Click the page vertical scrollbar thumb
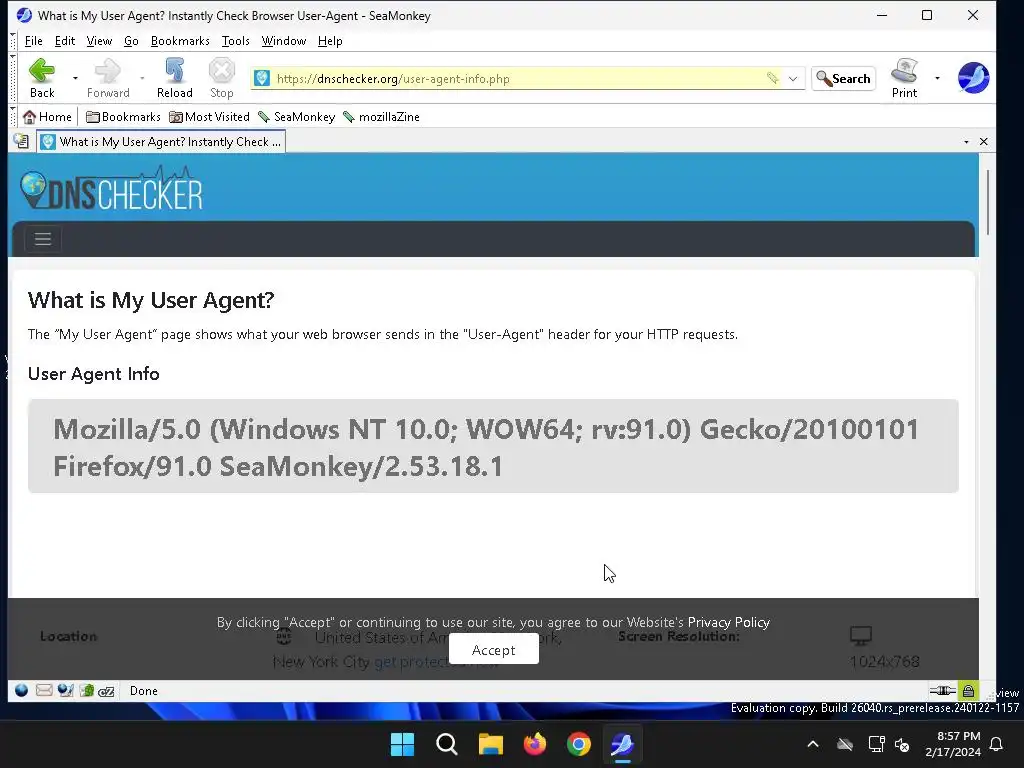The width and height of the screenshot is (1024, 768). [x=987, y=202]
